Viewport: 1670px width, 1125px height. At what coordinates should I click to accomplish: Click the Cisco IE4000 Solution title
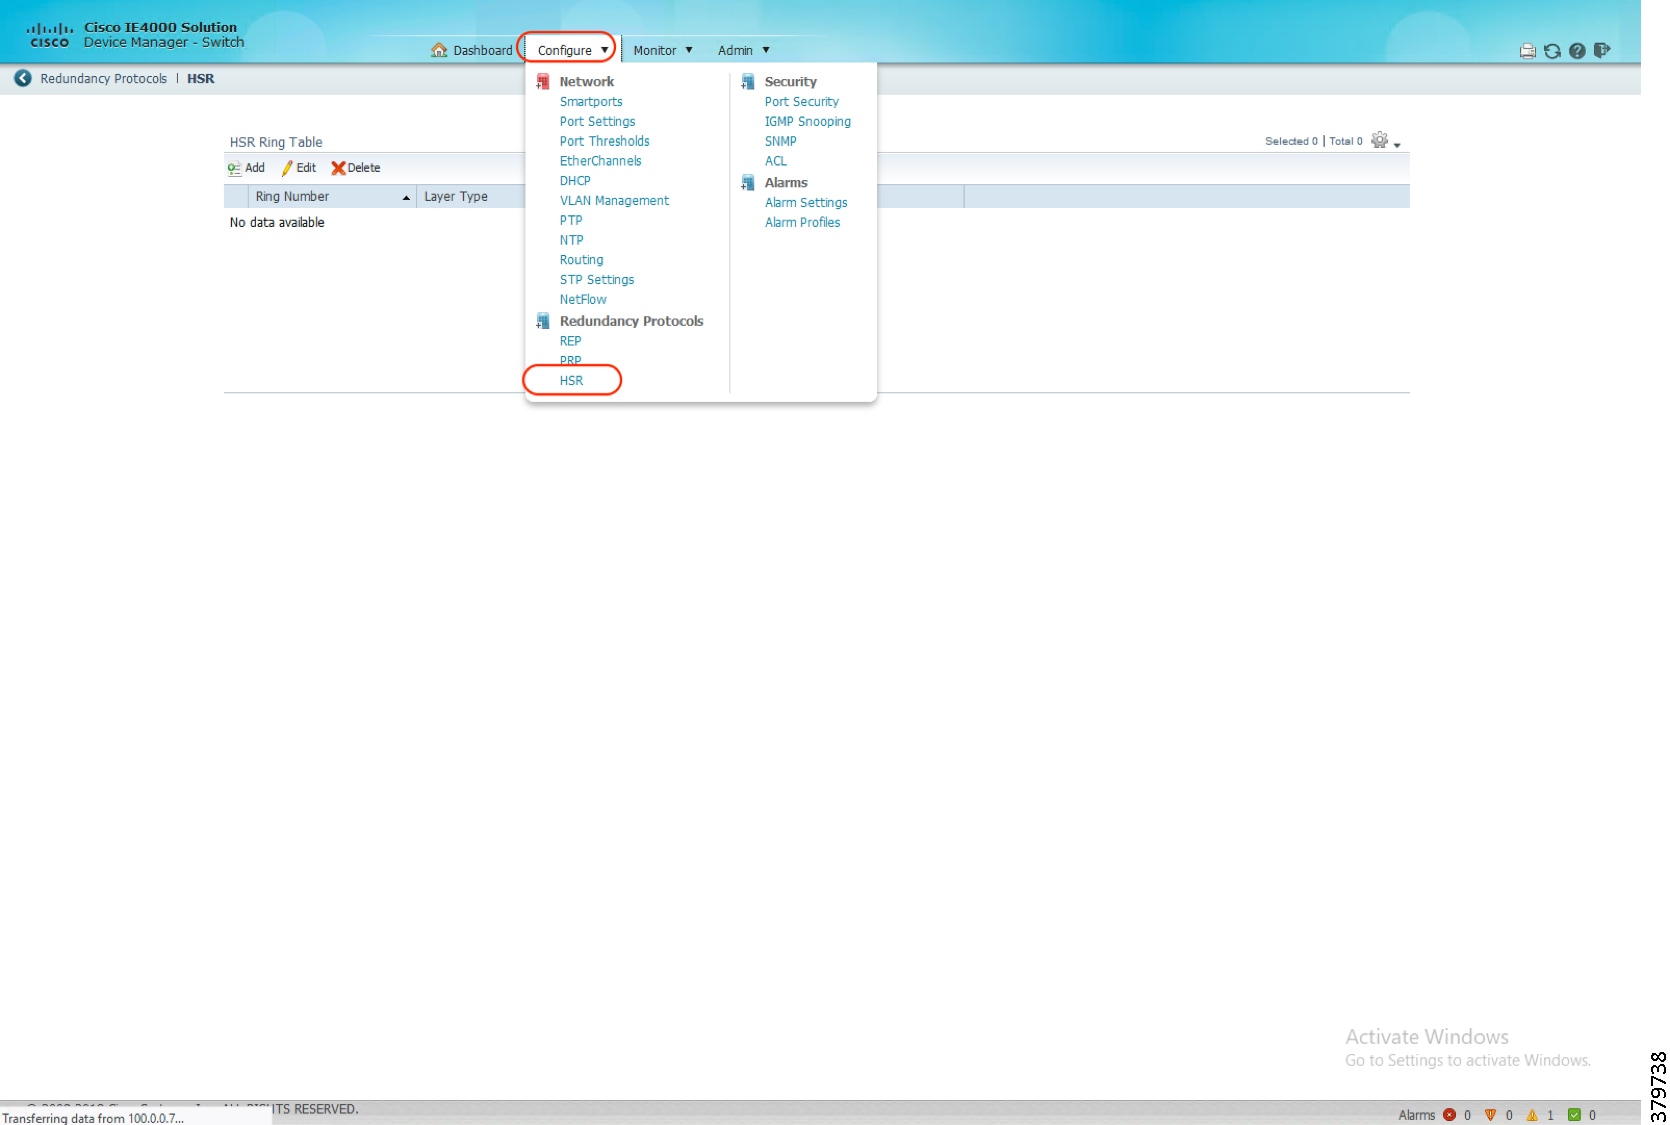[160, 27]
